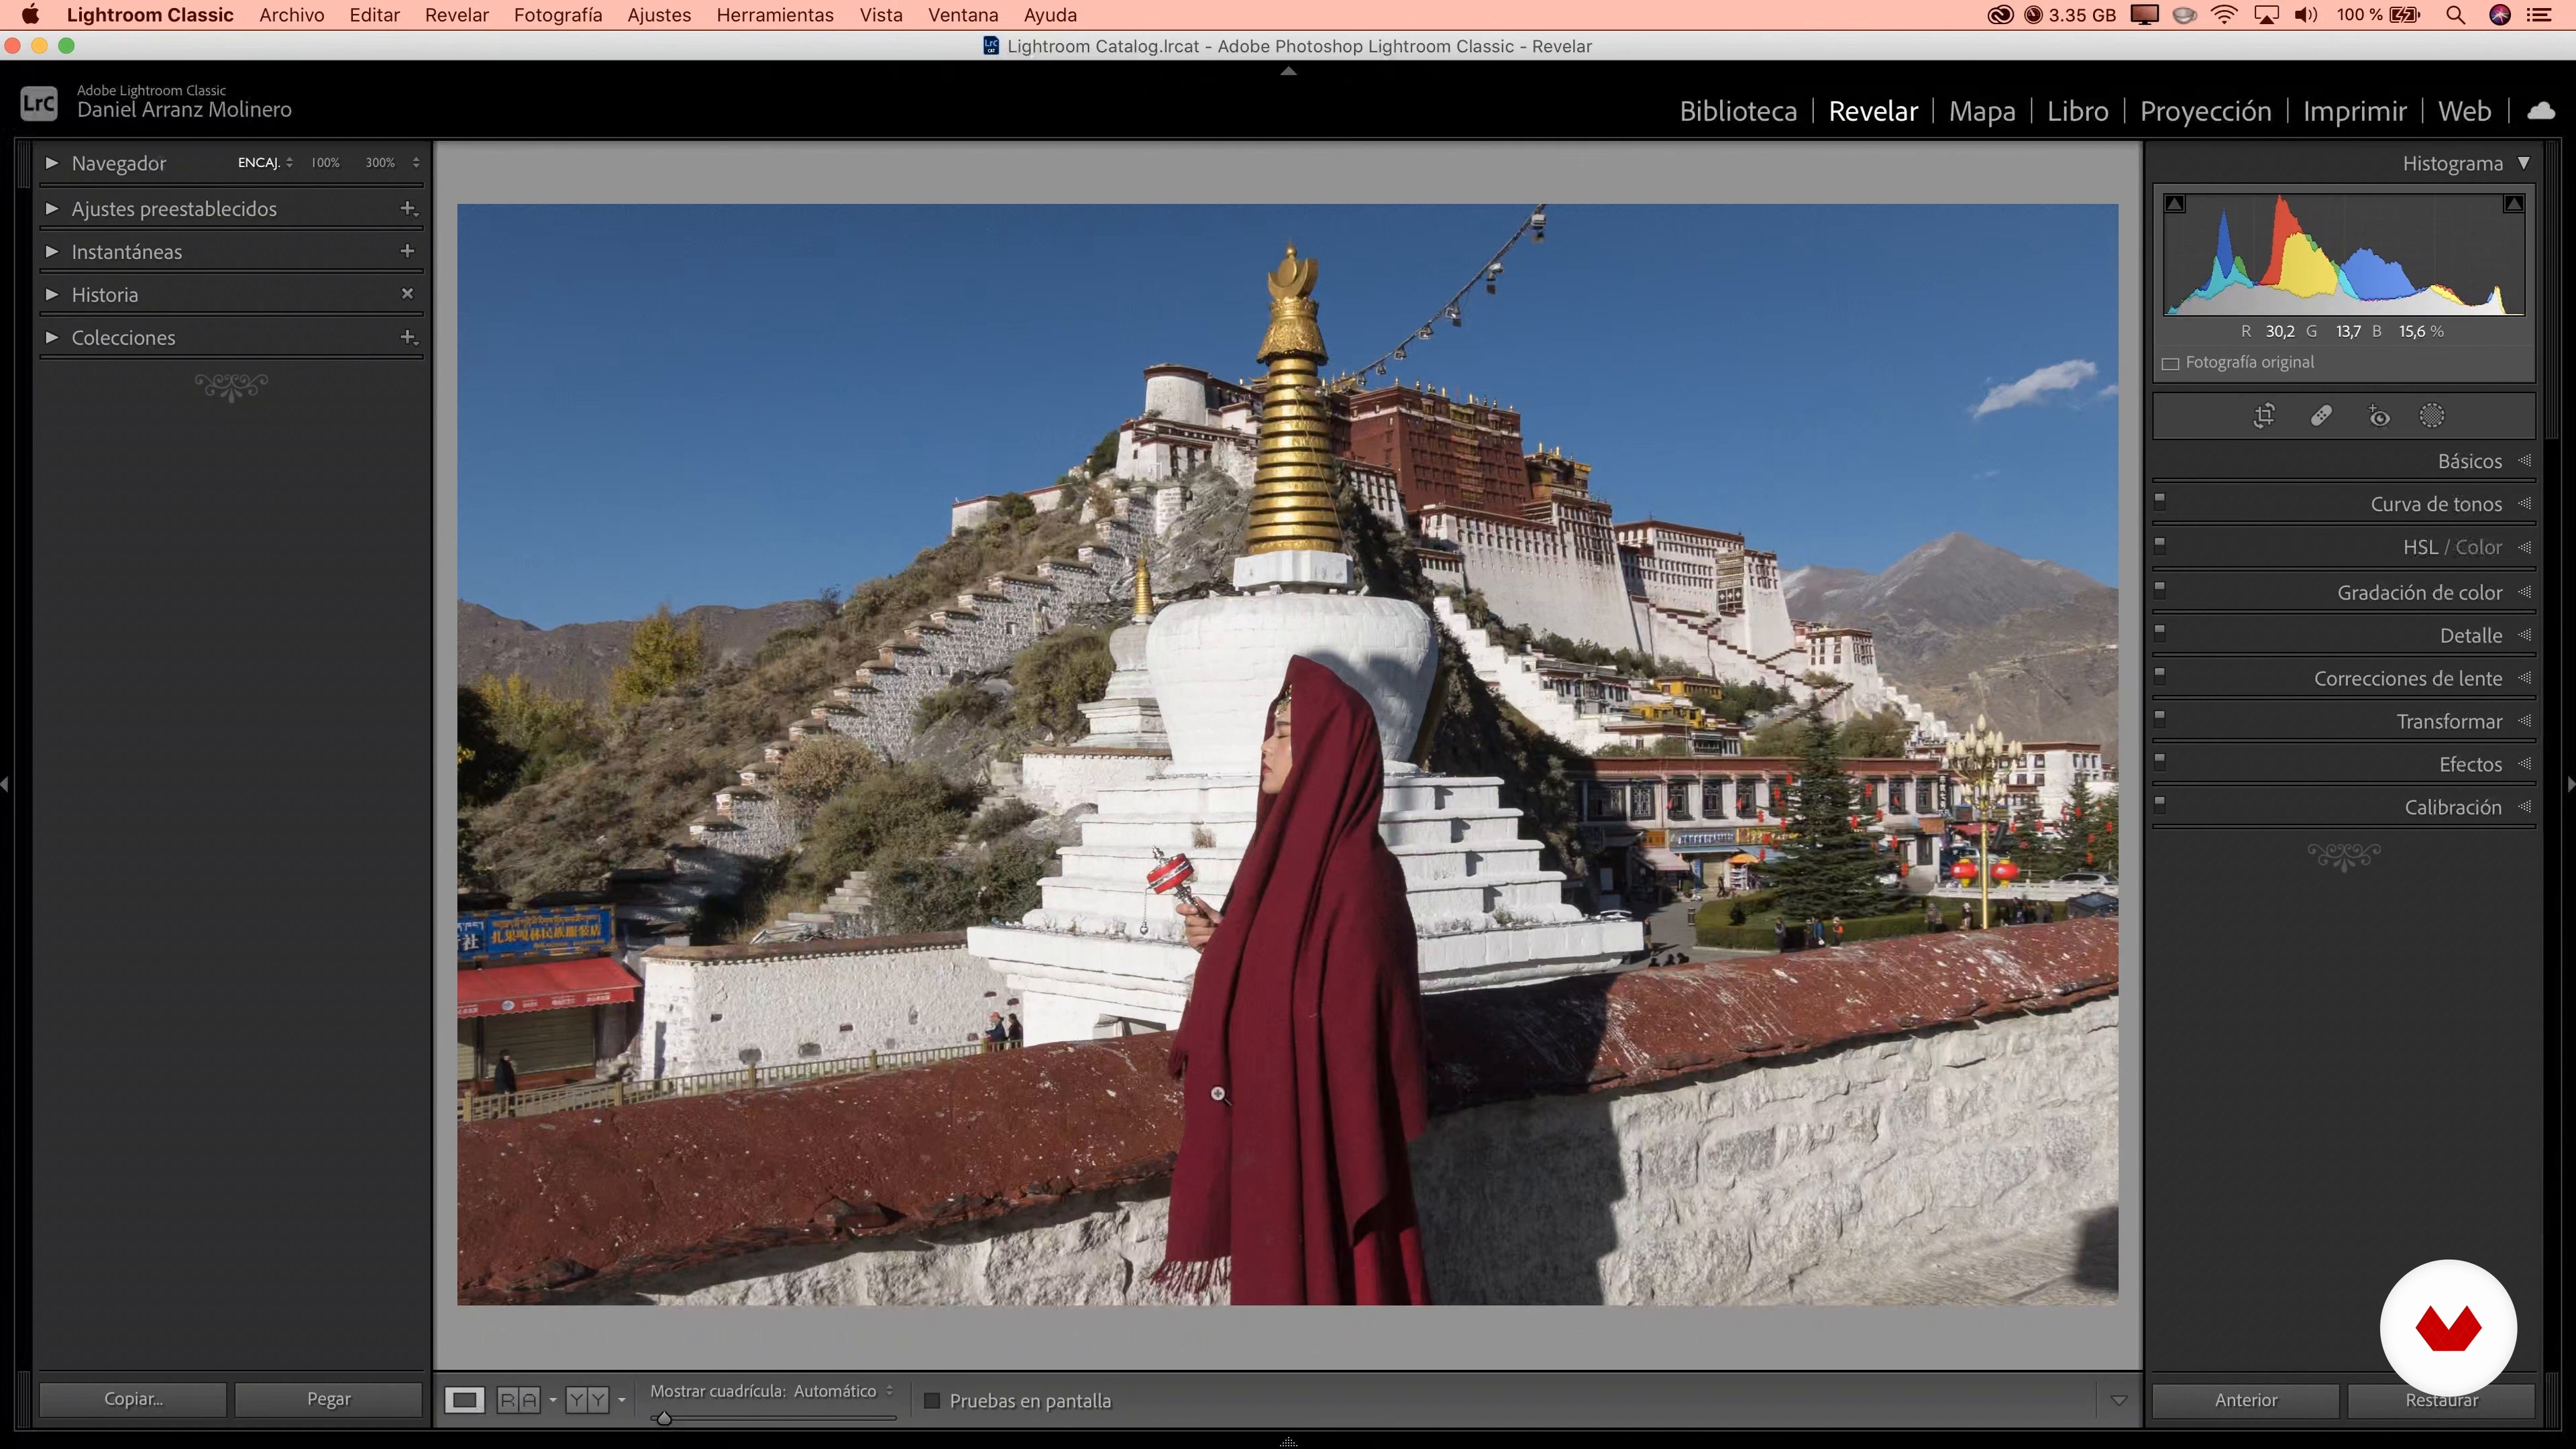The width and height of the screenshot is (2576, 1449).
Task: Set navigator zoom to 300%
Action: click(380, 162)
